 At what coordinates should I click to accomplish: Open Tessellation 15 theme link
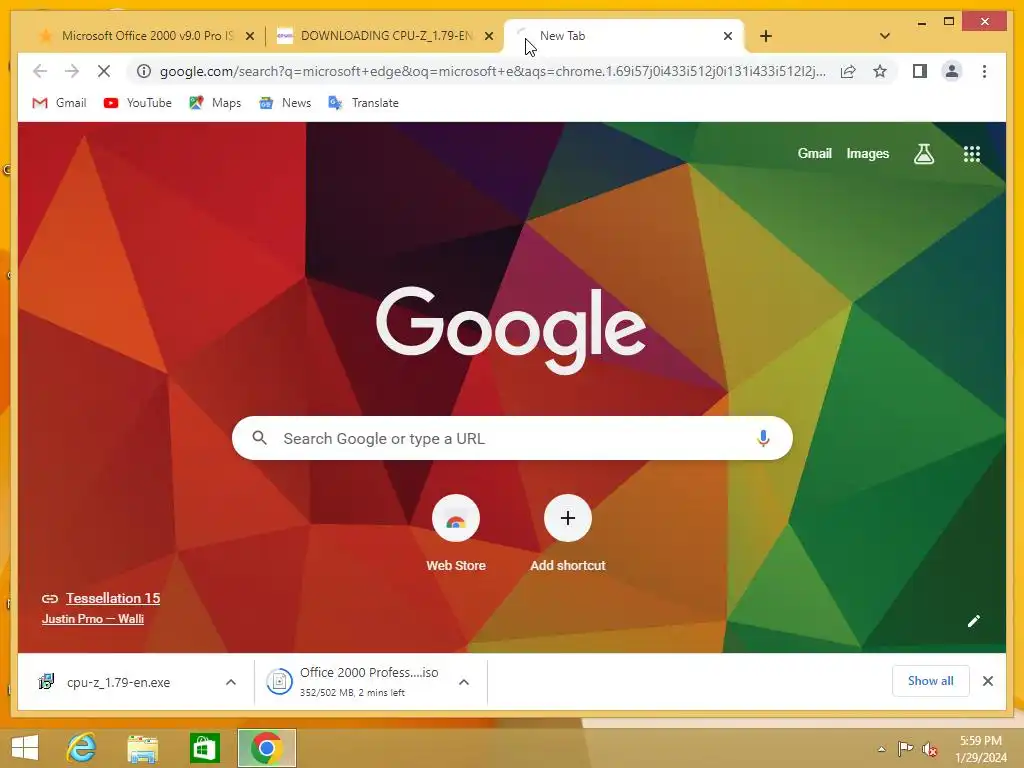(x=113, y=598)
